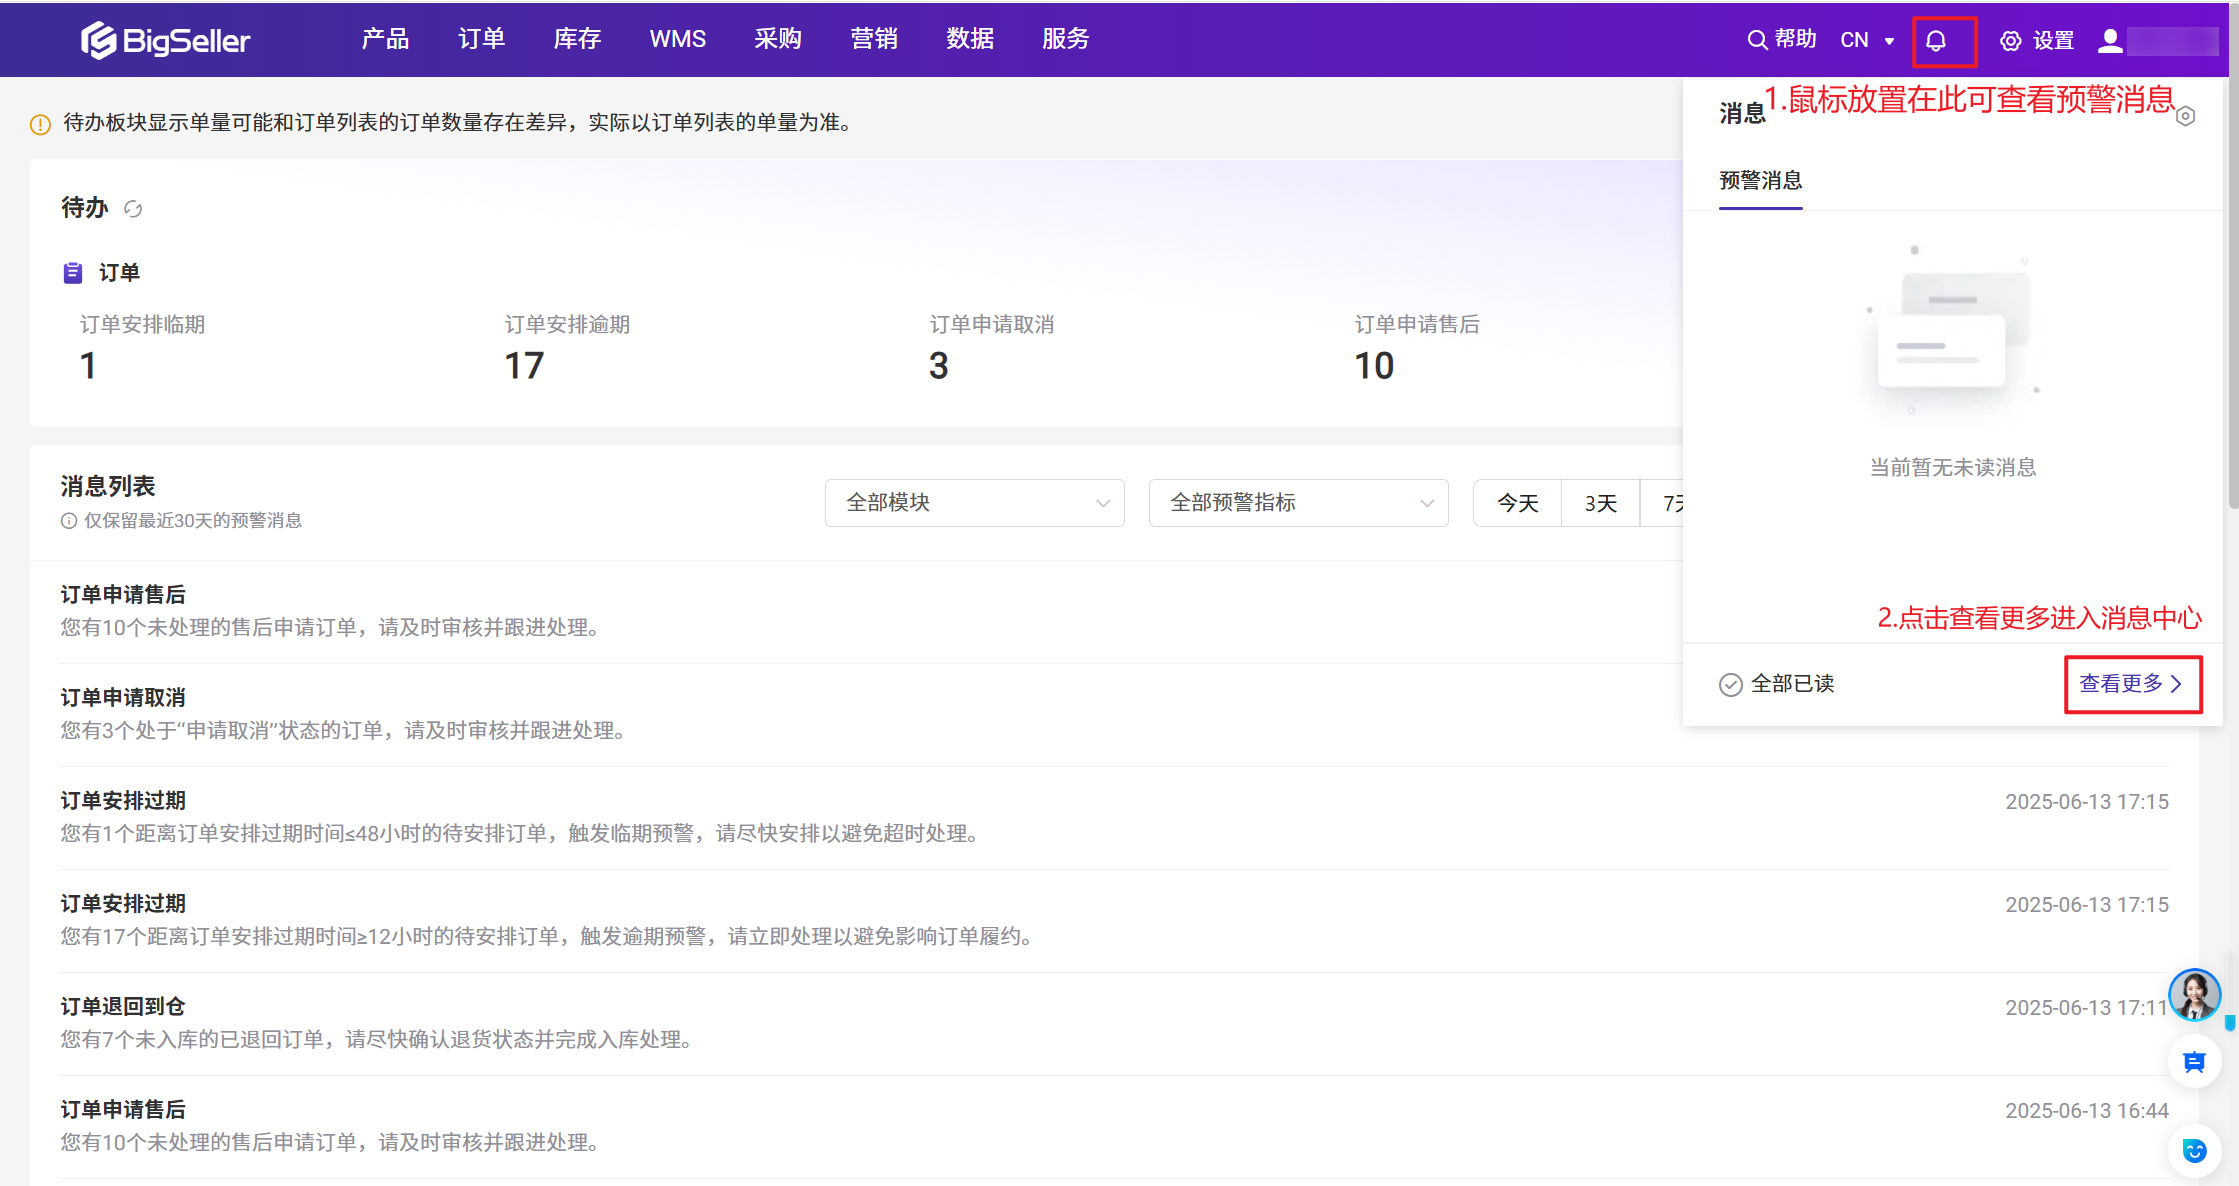
Task: Open message panel settings hexagon icon
Action: [2186, 116]
